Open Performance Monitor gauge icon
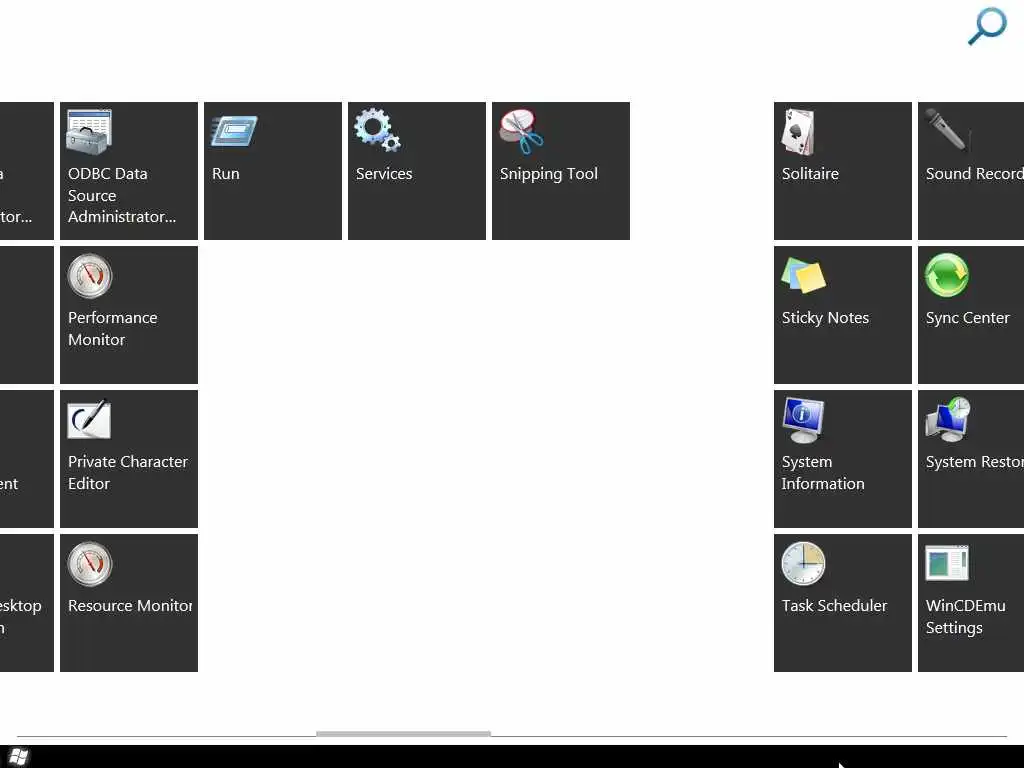Image resolution: width=1024 pixels, height=768 pixels. 90,276
